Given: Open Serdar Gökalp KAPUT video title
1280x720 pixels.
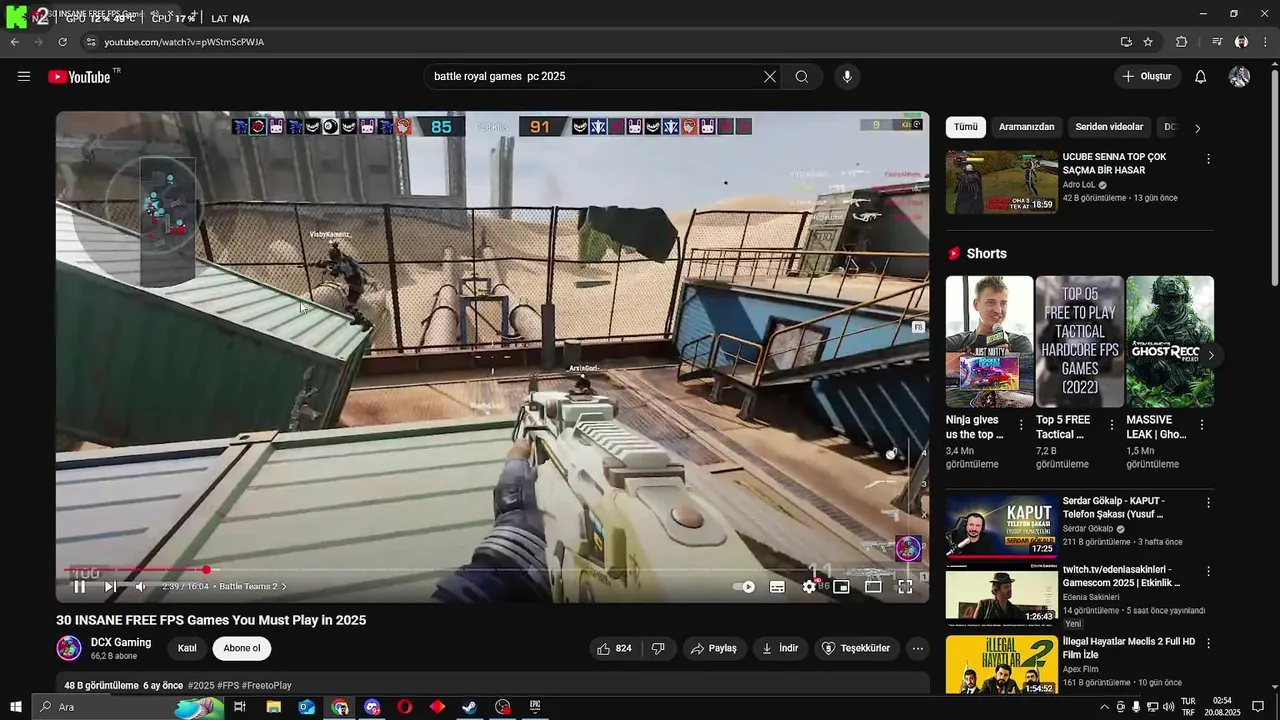Looking at the screenshot, I should click(1113, 507).
